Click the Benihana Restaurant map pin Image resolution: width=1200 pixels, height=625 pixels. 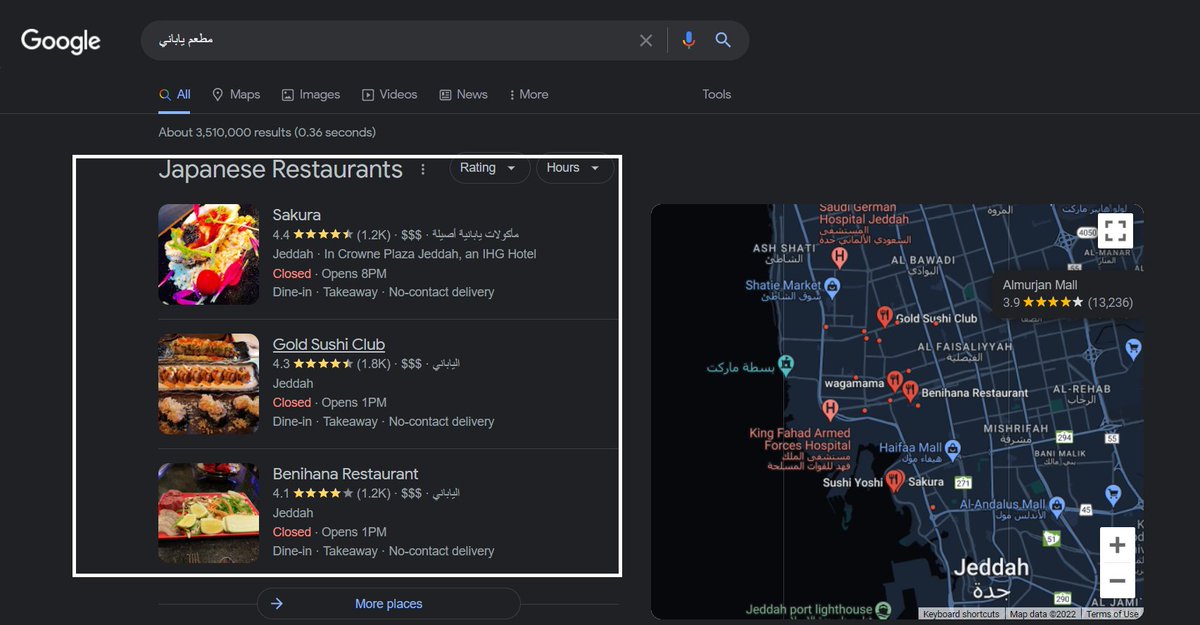pos(910,391)
